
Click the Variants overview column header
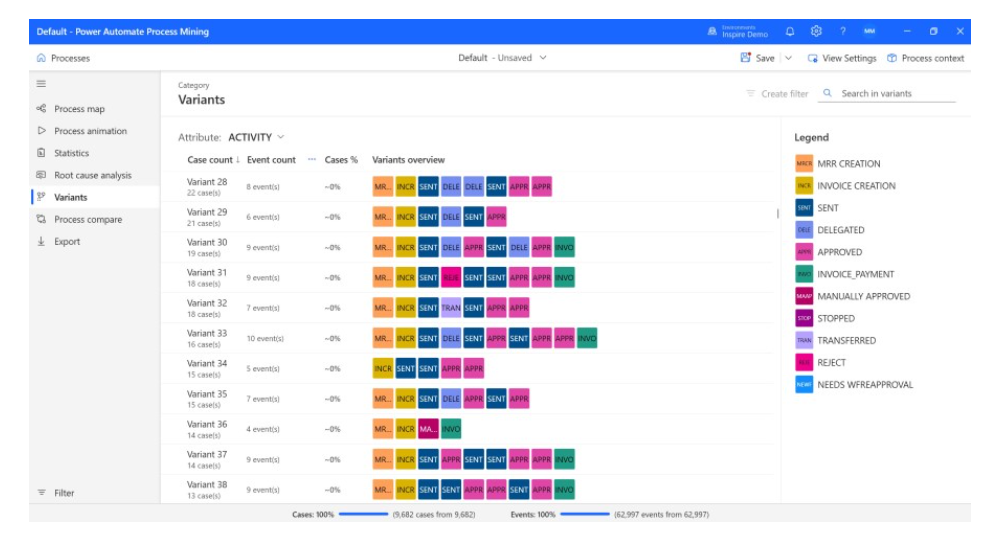point(408,160)
